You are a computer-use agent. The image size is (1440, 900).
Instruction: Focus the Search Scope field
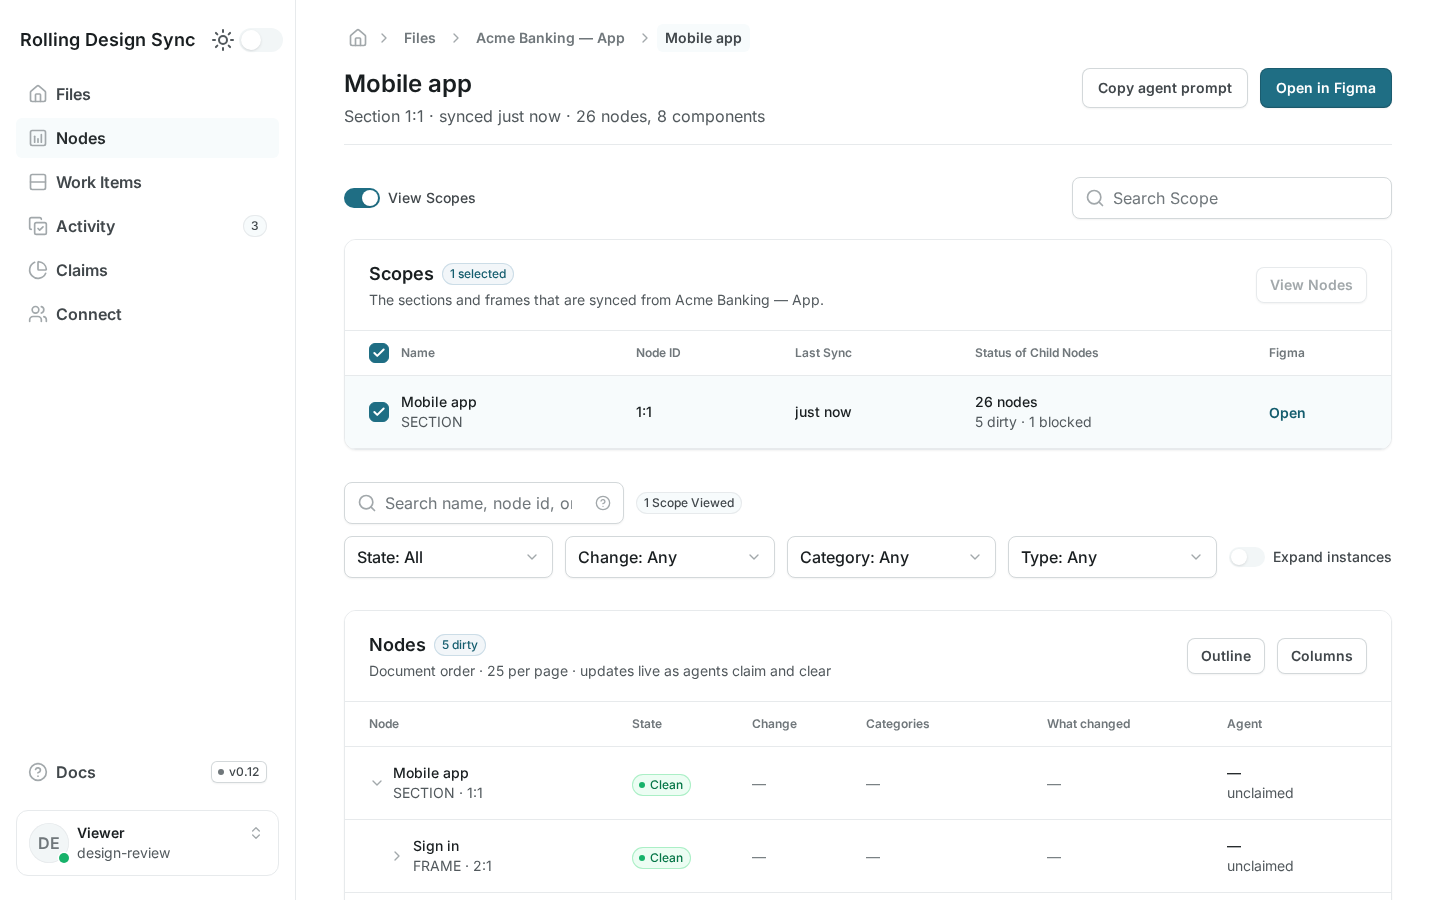point(1232,198)
